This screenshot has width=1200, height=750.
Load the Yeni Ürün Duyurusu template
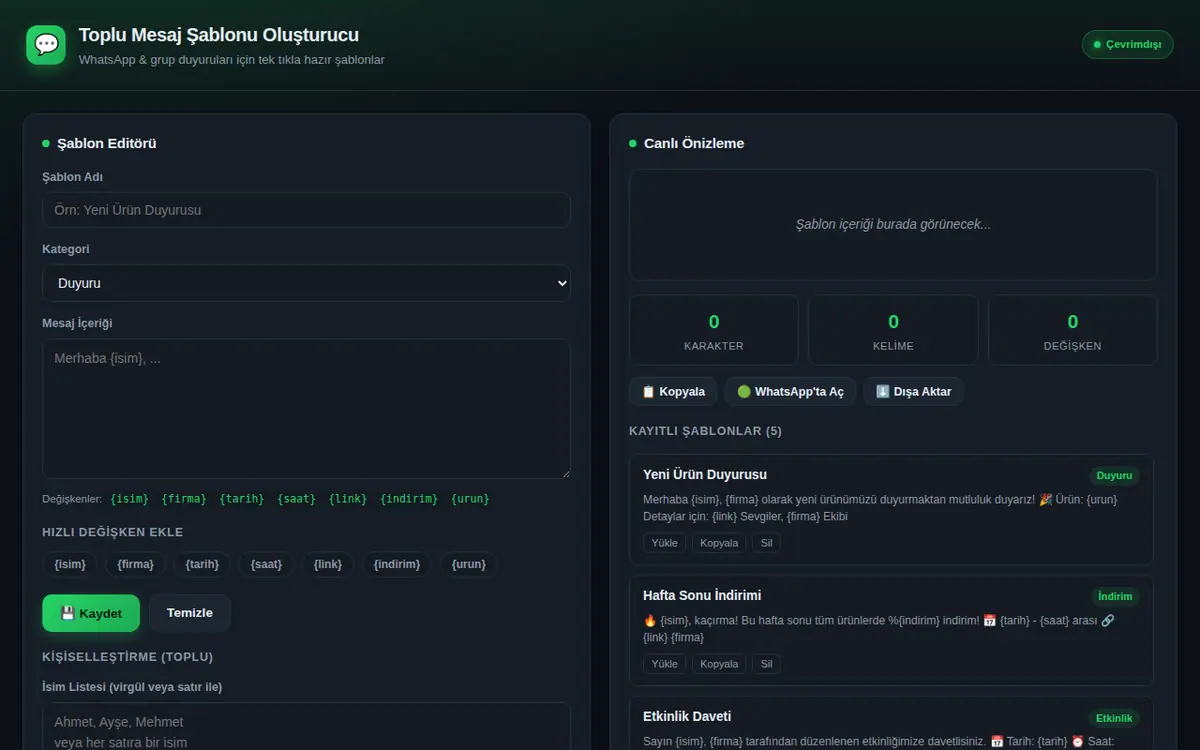(665, 543)
